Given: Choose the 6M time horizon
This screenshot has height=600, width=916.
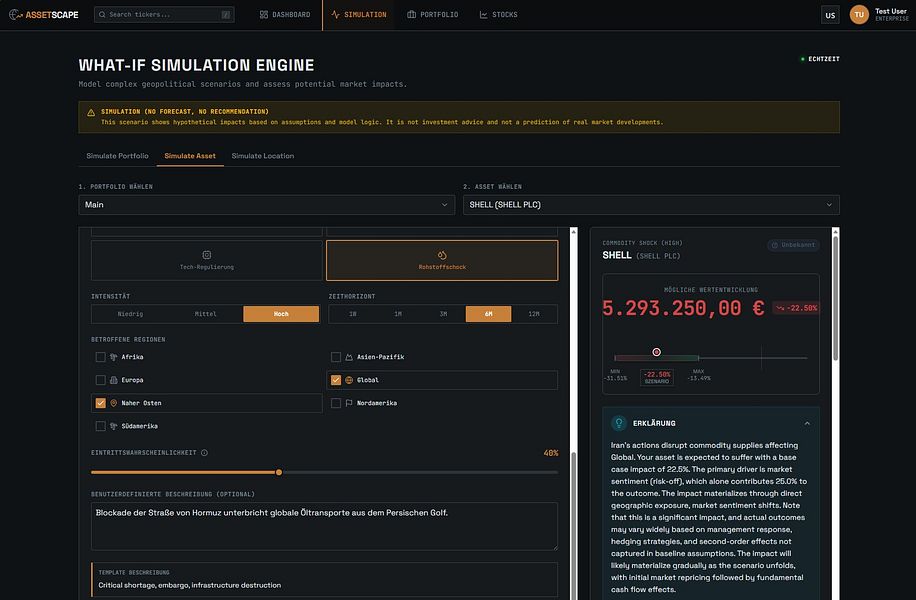Looking at the screenshot, I should coord(488,314).
